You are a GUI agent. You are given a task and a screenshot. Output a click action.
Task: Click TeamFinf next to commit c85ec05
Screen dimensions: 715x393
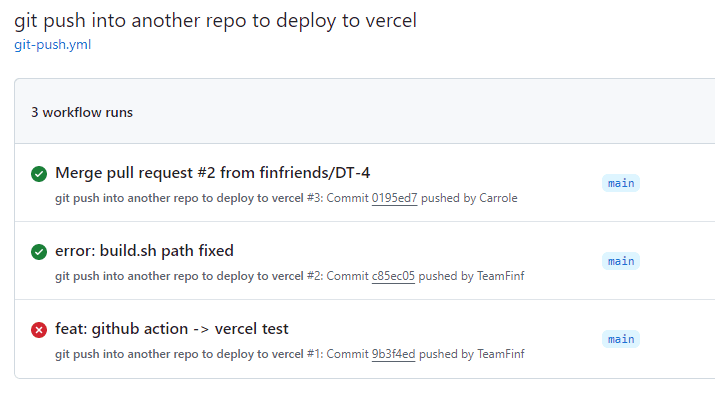501,276
